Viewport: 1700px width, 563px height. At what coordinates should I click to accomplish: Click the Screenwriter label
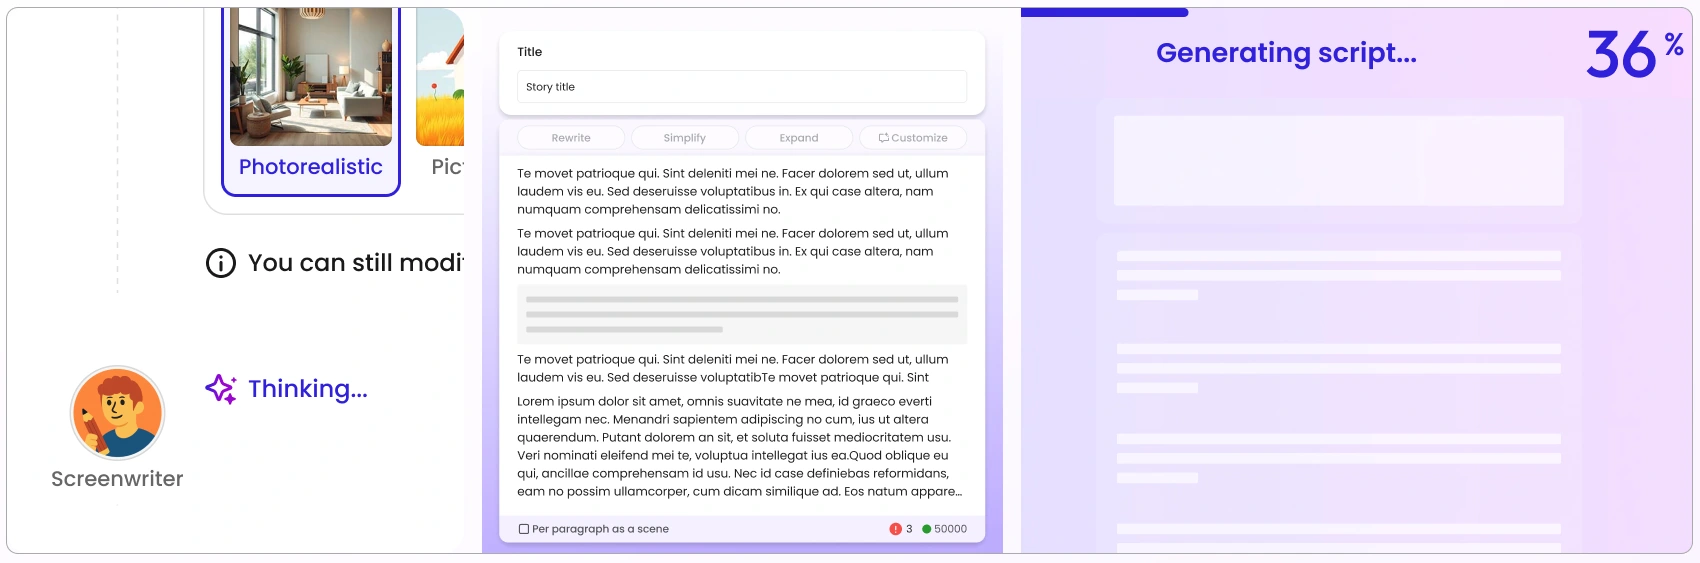117,479
